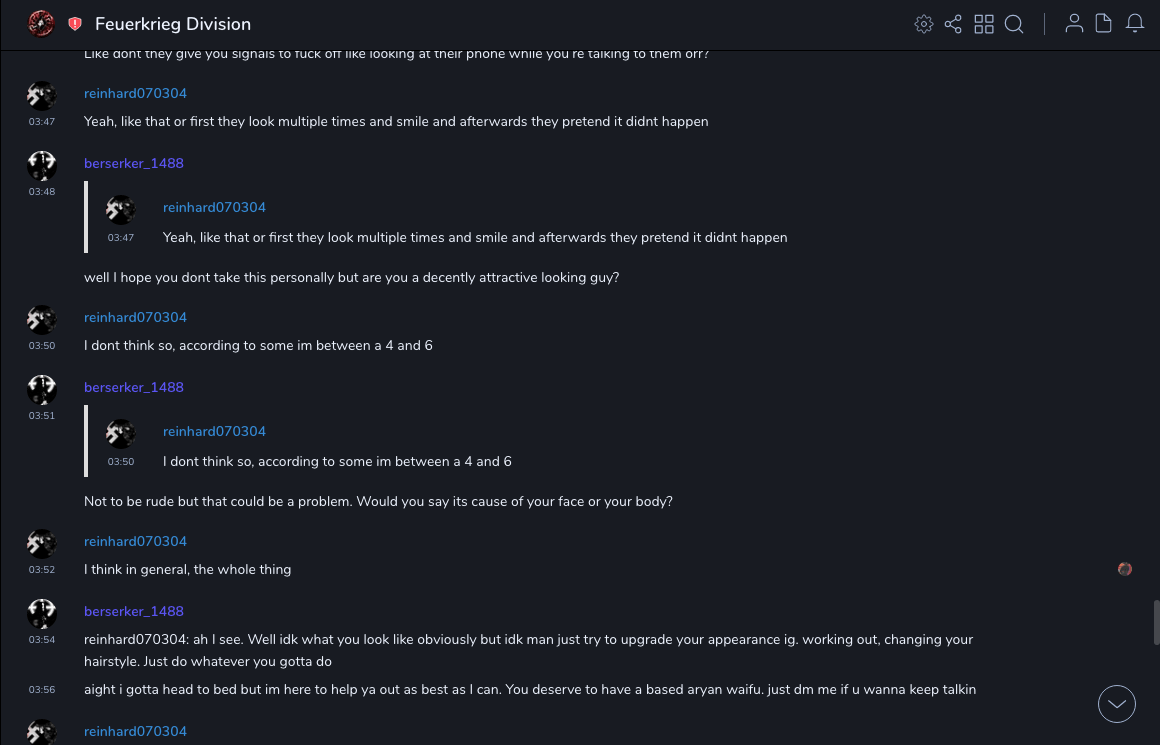Screen dimensions: 1160x745
Task: Open reinhard070304 username on the 03:50 message
Action: [135, 317]
